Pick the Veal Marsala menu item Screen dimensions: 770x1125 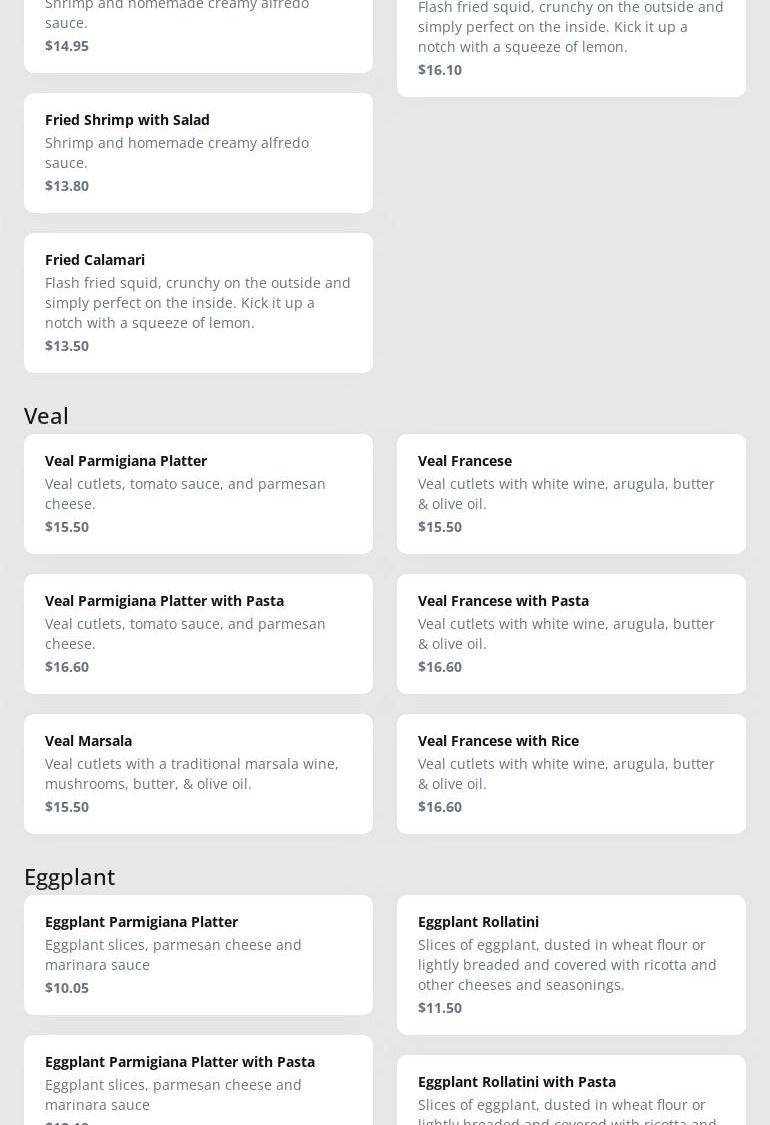pos(198,773)
